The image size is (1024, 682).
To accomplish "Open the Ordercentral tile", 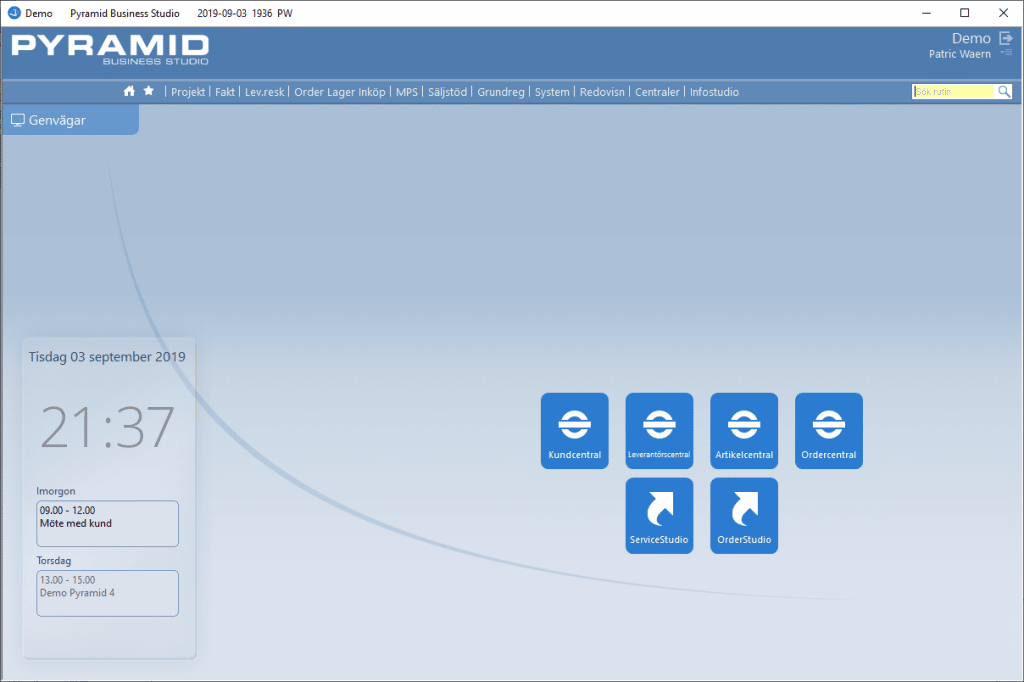I will click(829, 430).
